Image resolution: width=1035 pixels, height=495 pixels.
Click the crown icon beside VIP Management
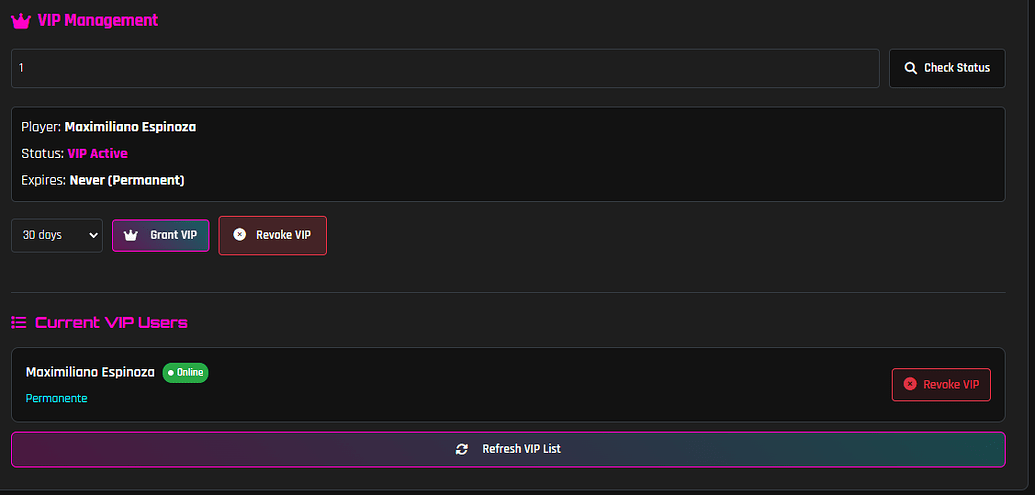point(20,21)
